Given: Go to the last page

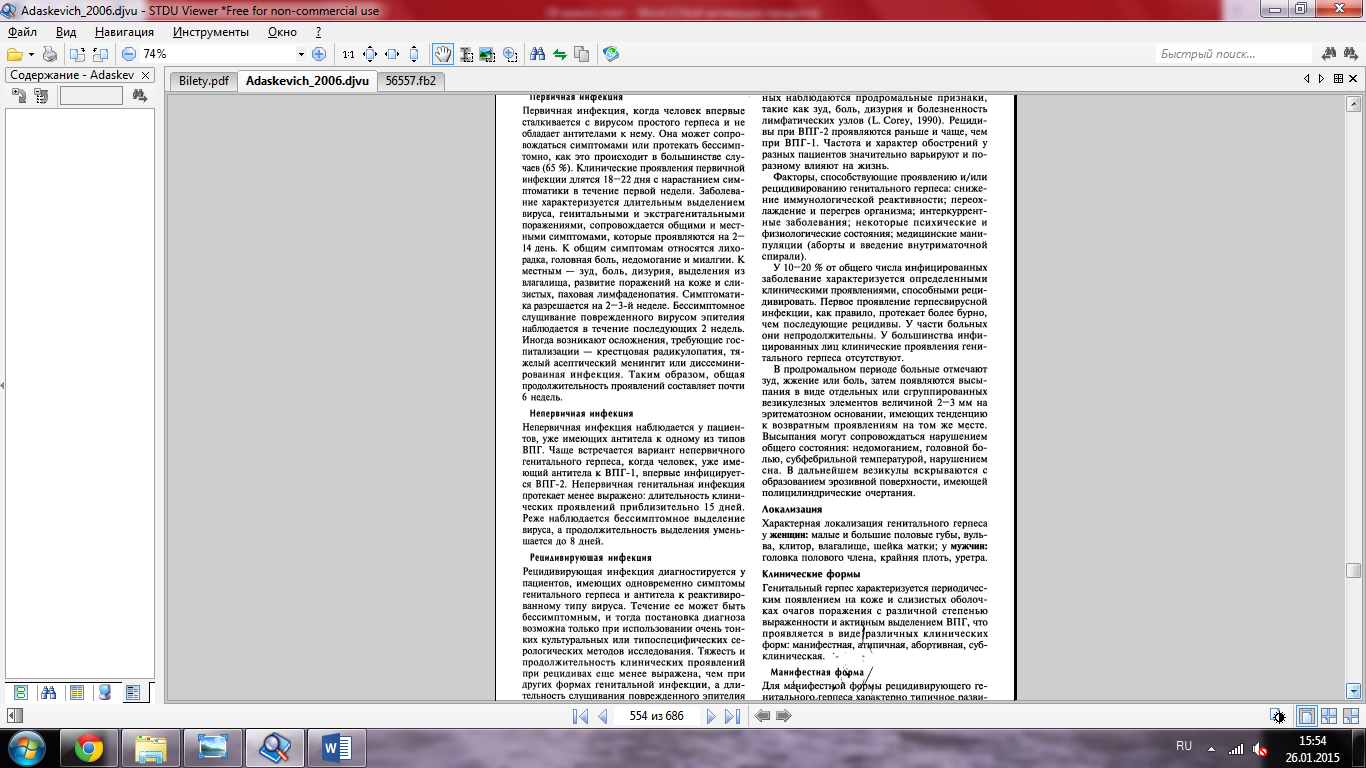Looking at the screenshot, I should 732,716.
